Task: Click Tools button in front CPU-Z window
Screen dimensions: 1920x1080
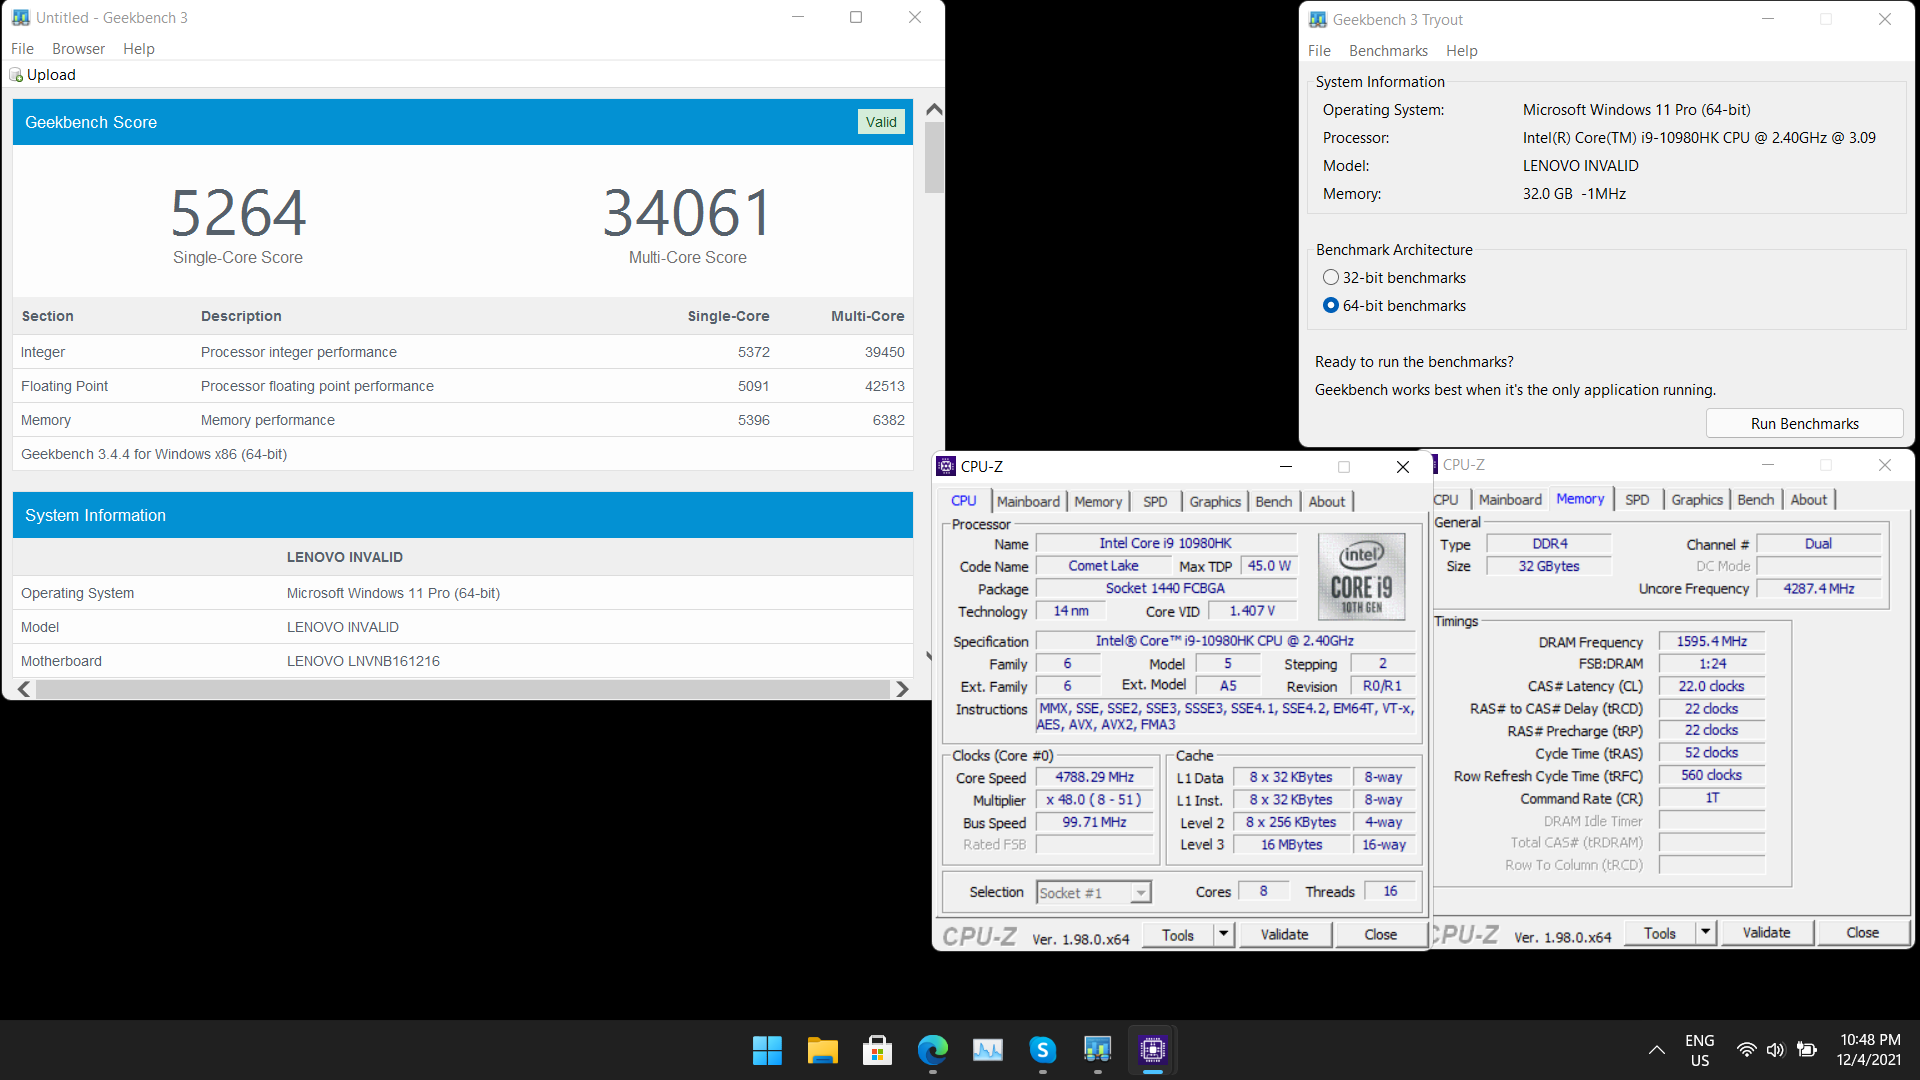Action: click(x=1177, y=935)
